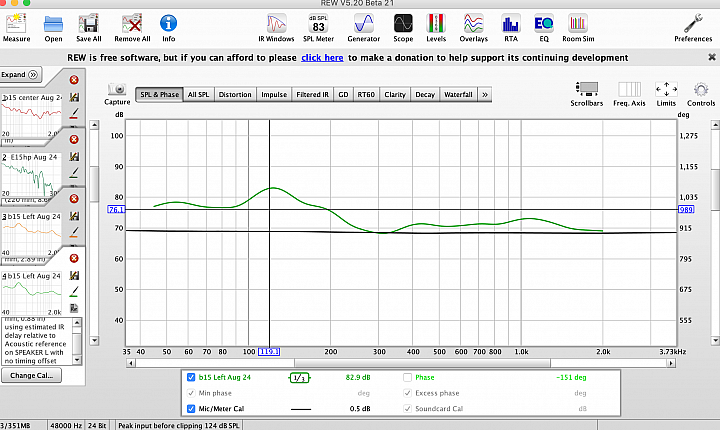Open the Levels tool
Viewport: 720px width, 430px height.
click(436, 28)
